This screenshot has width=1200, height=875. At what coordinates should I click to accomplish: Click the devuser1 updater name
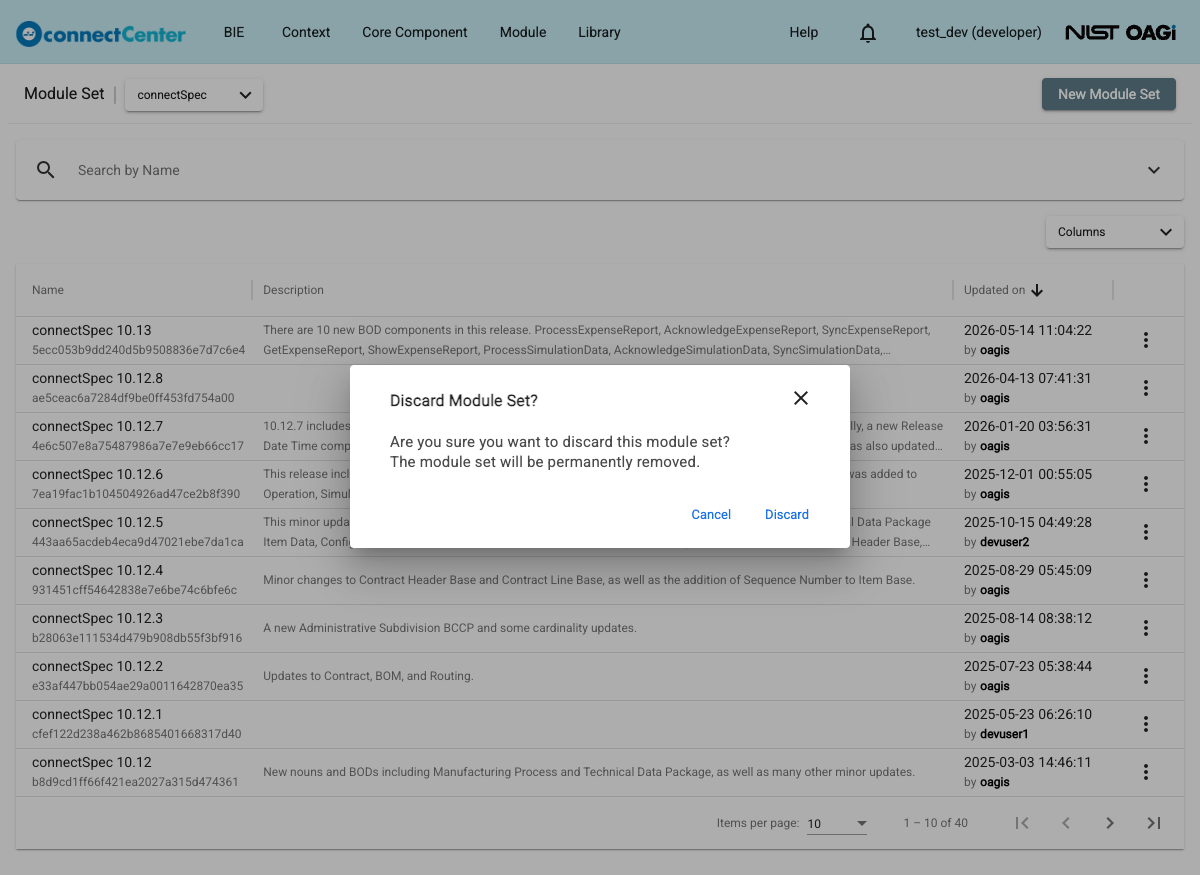(1004, 734)
